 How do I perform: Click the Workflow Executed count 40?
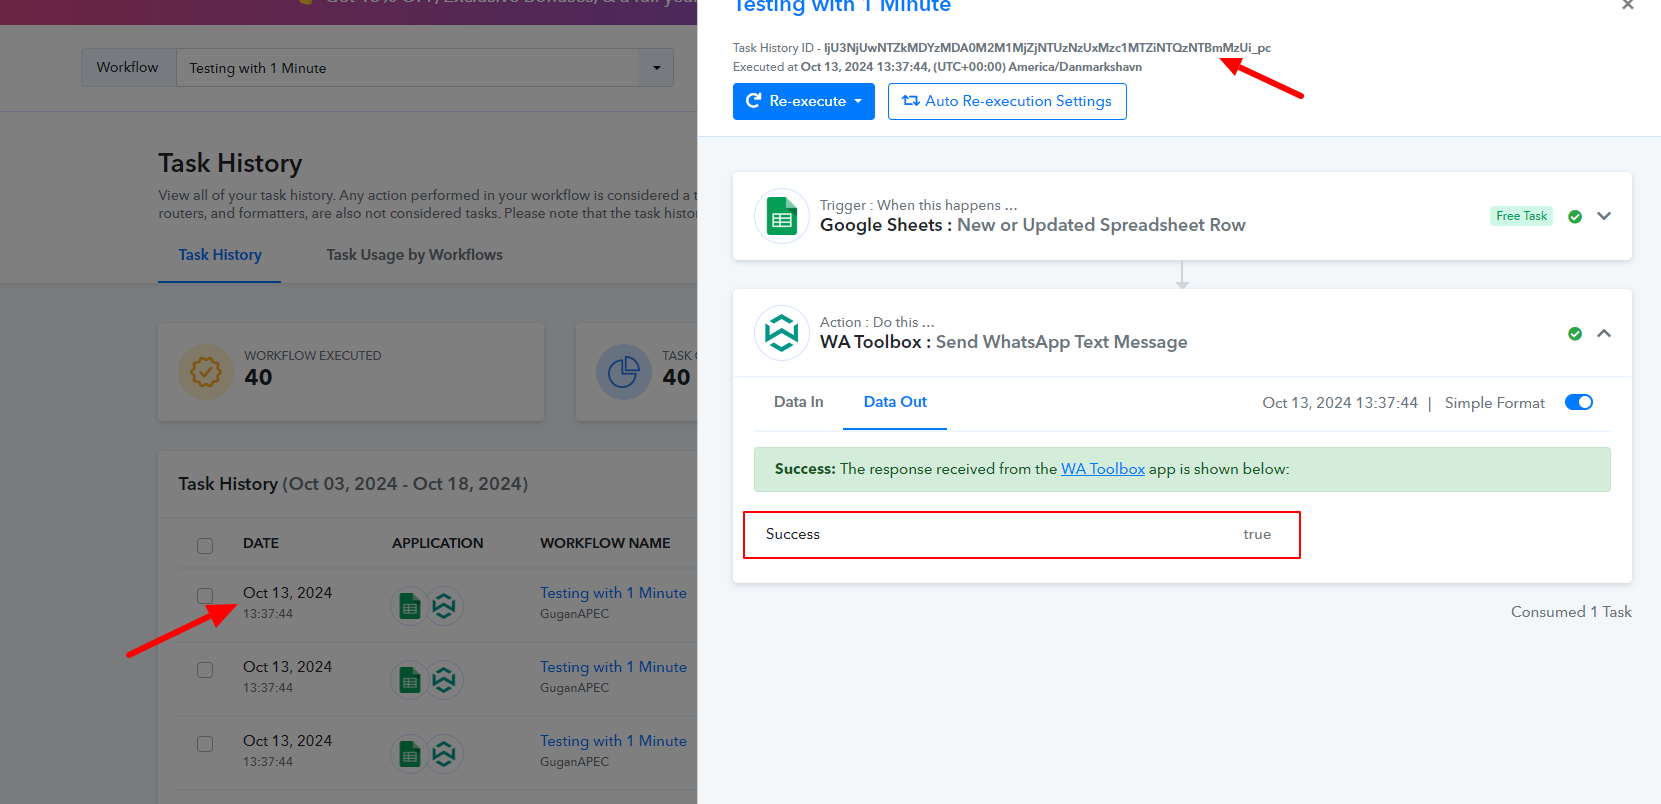pyautogui.click(x=258, y=377)
